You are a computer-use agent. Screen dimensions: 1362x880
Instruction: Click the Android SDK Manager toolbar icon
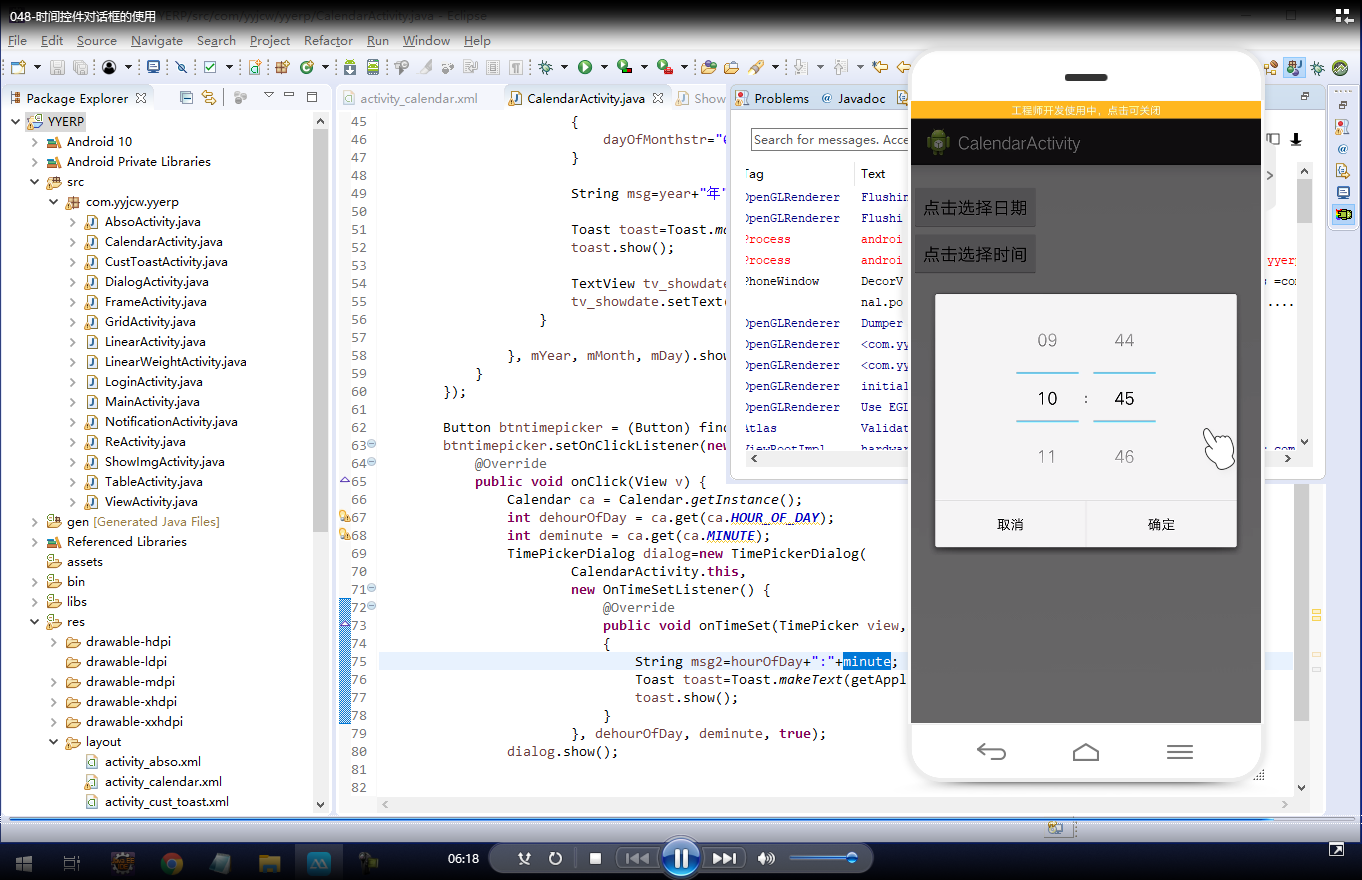pos(350,67)
